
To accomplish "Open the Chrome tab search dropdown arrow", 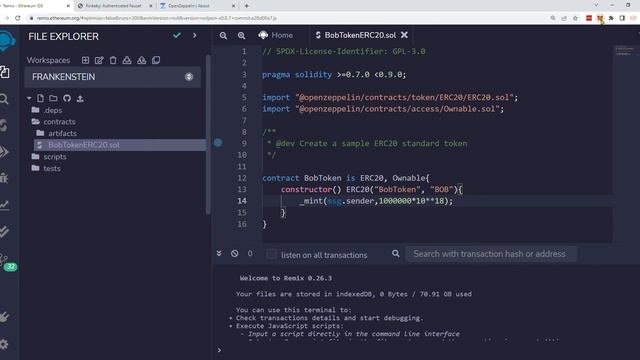I will click(x=596, y=5).
